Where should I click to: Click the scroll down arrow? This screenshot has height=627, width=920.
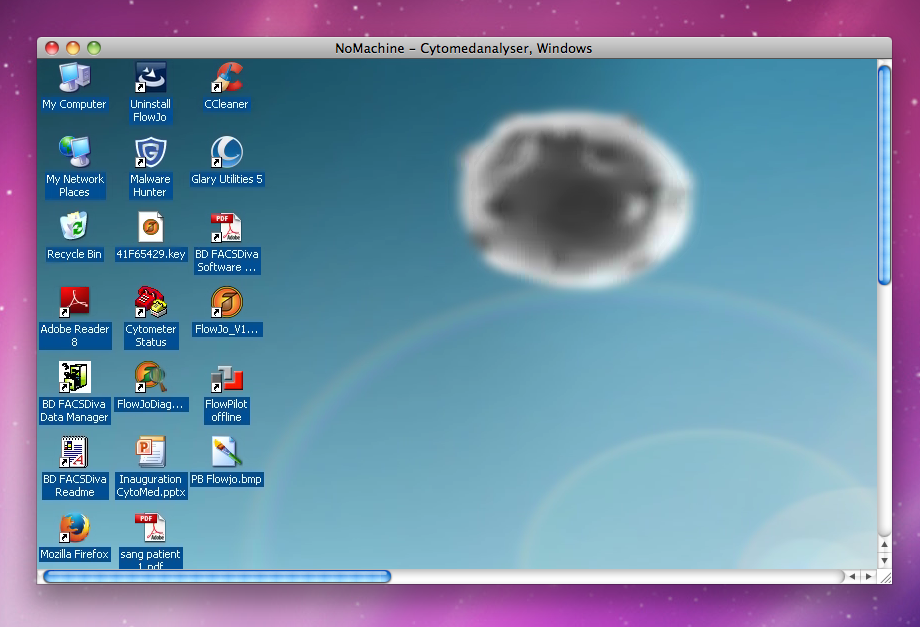tap(884, 561)
